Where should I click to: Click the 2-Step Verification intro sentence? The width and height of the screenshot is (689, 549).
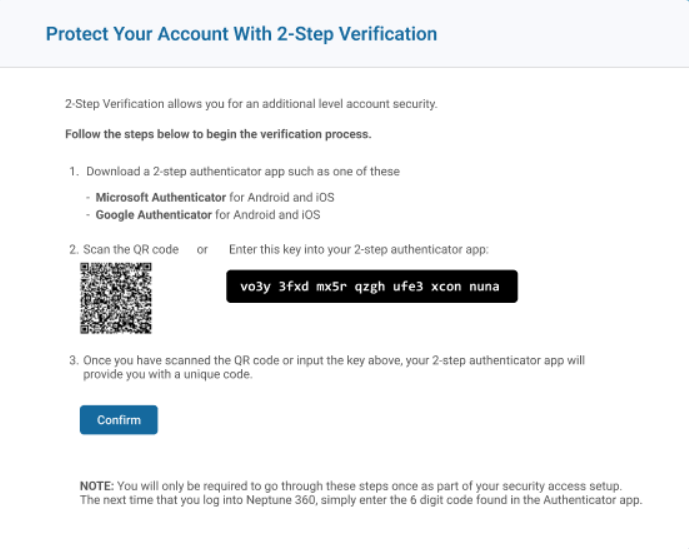tap(251, 104)
